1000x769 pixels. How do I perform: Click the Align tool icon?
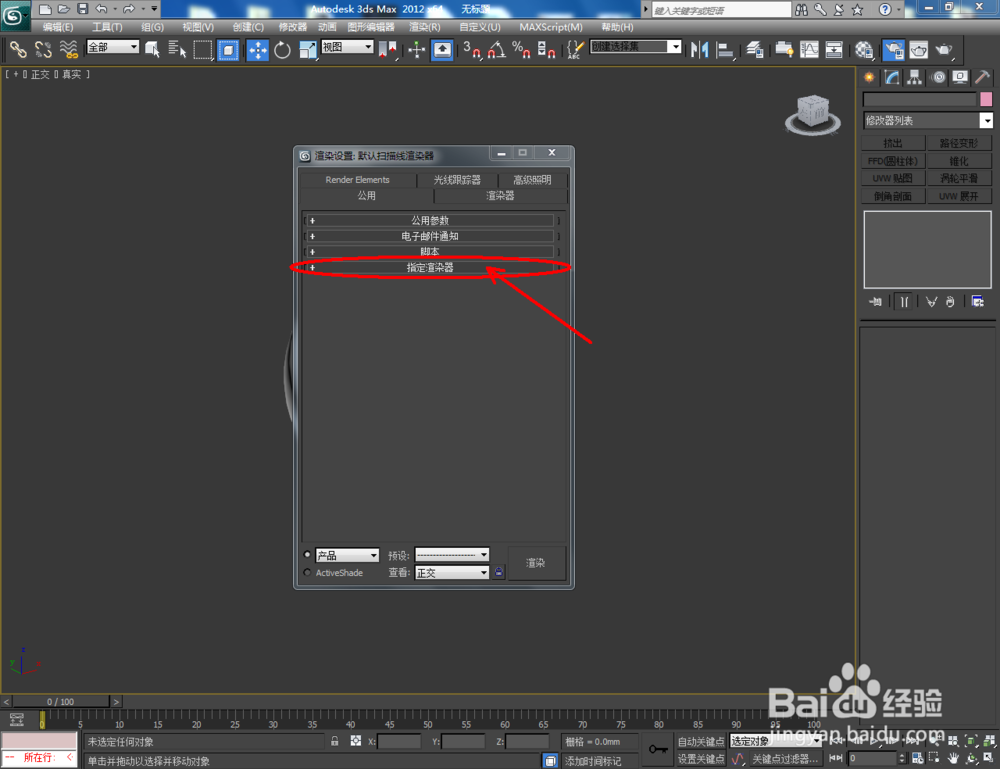[x=725, y=49]
